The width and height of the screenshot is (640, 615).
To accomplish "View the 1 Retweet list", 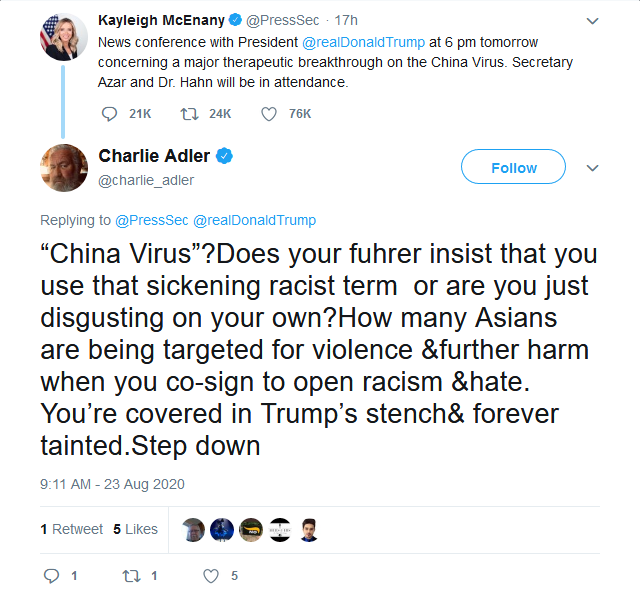I will tap(71, 529).
